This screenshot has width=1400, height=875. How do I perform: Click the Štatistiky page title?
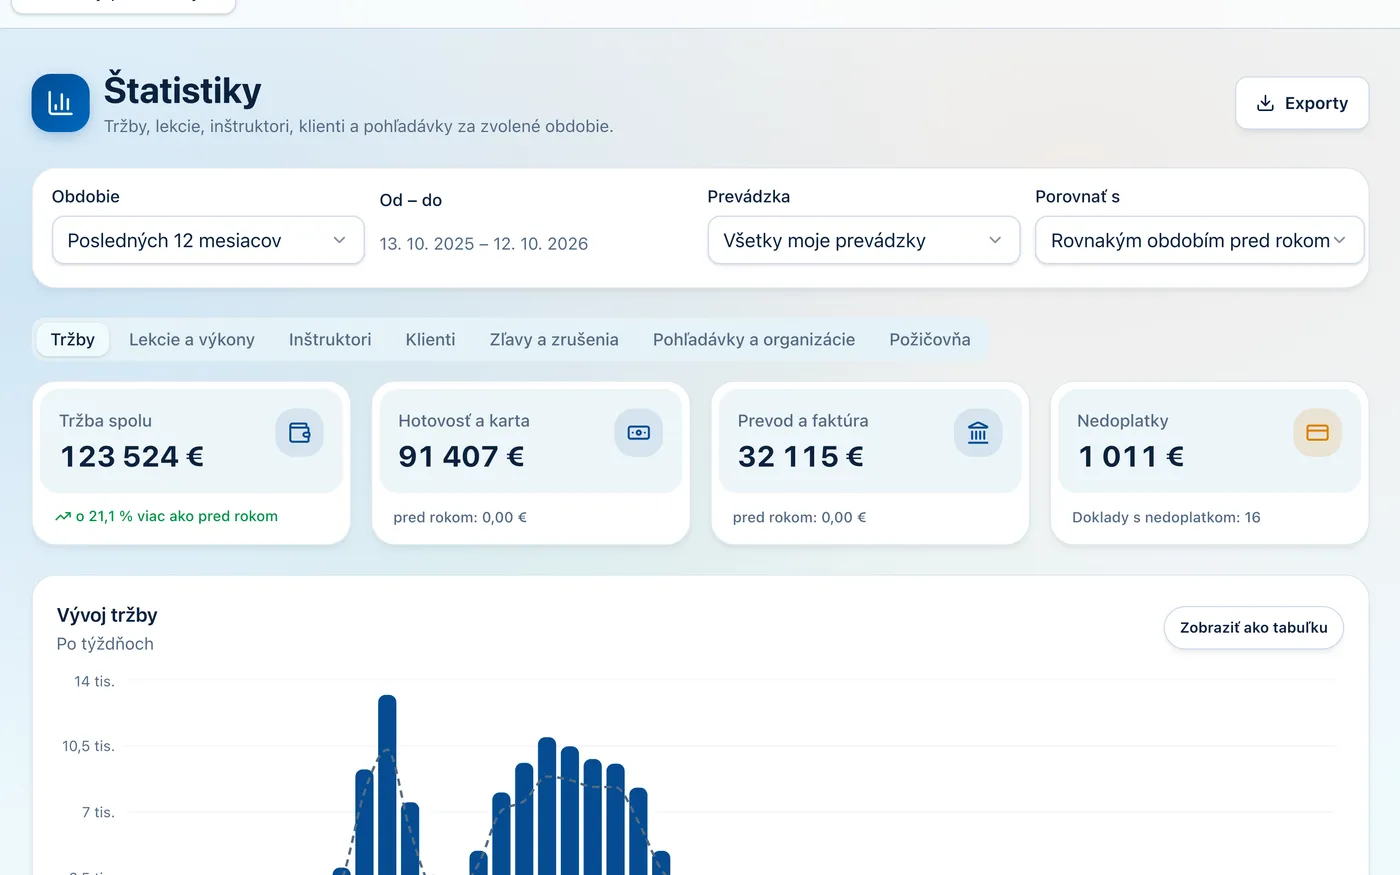[x=182, y=90]
